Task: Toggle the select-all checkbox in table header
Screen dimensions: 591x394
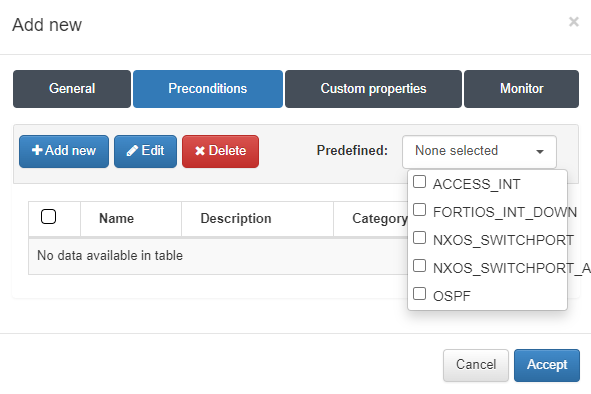Action: (x=48, y=217)
